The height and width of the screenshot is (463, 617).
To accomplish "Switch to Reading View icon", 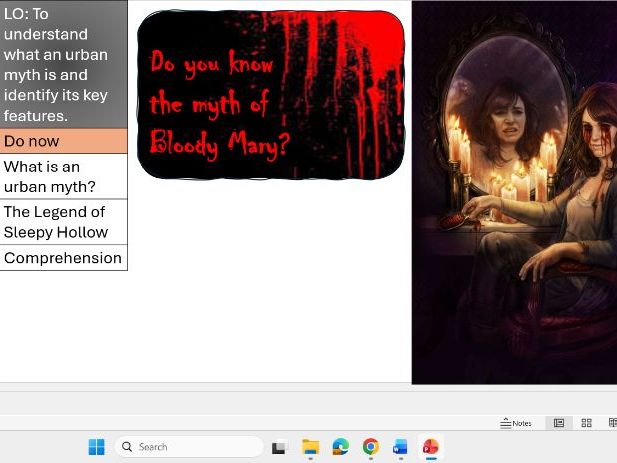I will pyautogui.click(x=613, y=423).
